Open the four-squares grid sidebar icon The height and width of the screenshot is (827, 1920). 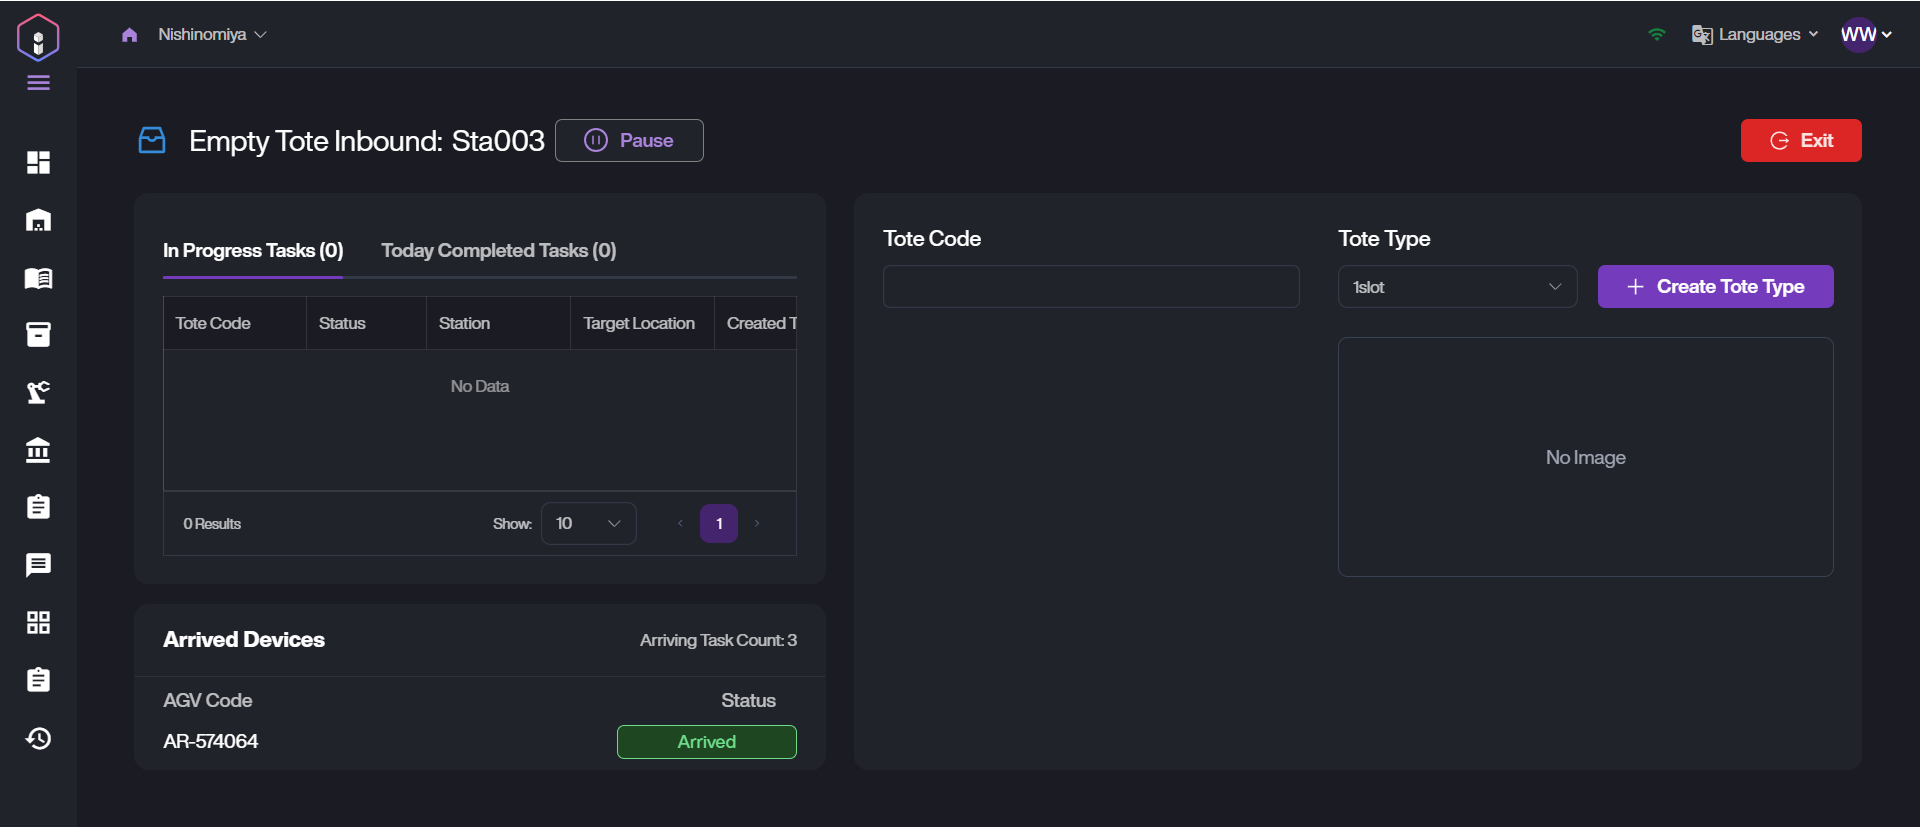pyautogui.click(x=38, y=623)
